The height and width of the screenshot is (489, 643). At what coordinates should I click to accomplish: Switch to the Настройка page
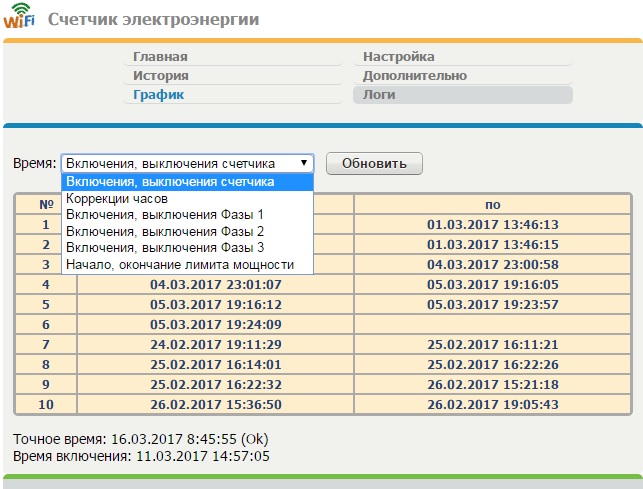pyautogui.click(x=398, y=57)
